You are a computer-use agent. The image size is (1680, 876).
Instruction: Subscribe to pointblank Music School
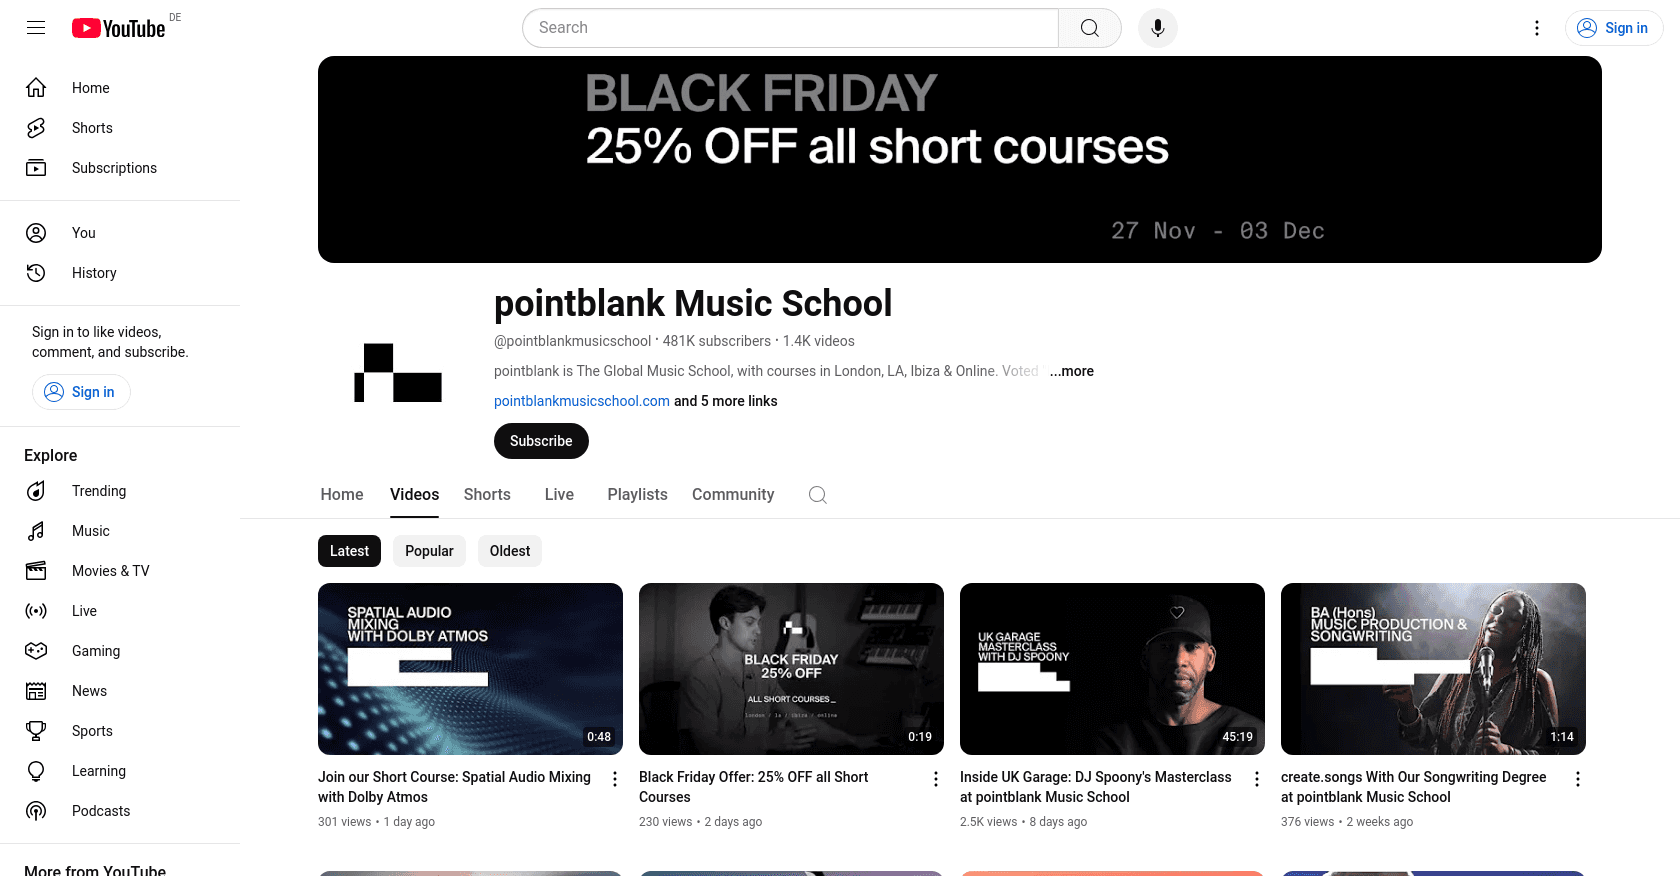pos(541,441)
